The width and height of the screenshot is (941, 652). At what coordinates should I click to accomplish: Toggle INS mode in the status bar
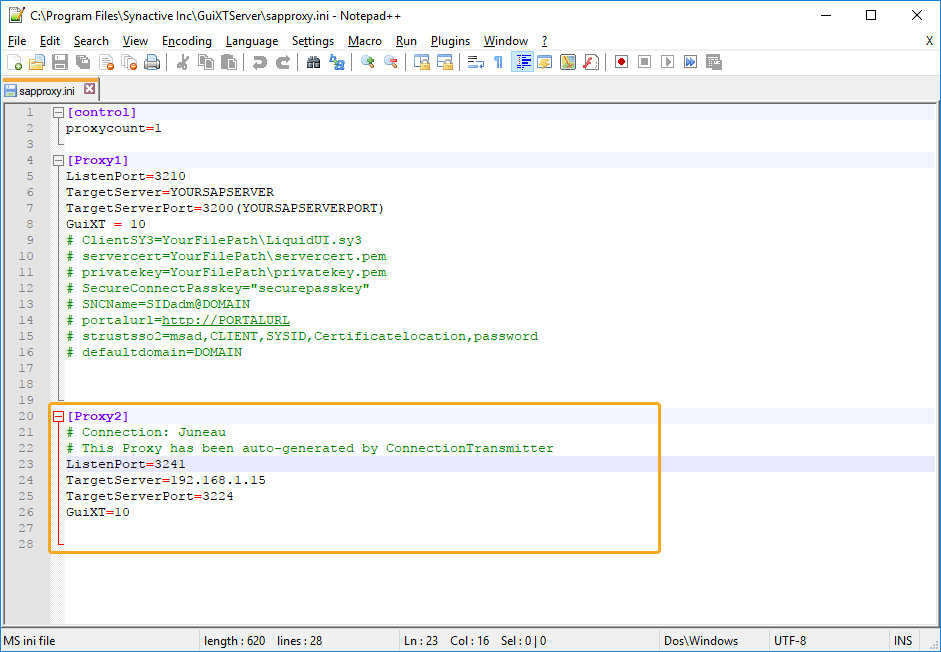(903, 641)
